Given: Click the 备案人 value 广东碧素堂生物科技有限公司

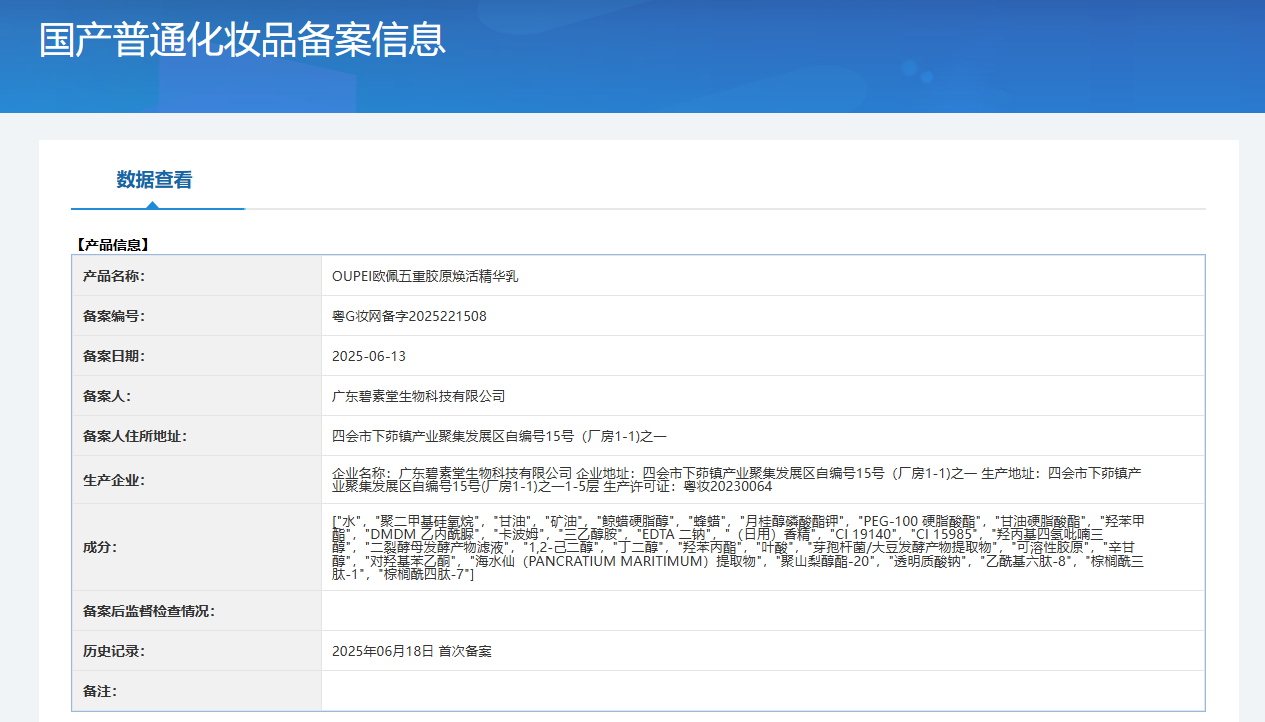Looking at the screenshot, I should [418, 396].
